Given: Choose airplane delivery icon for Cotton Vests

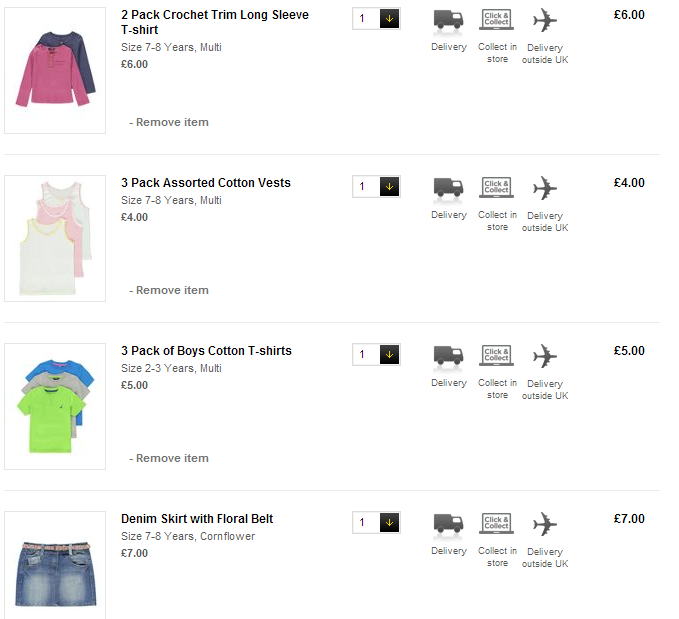Looking at the screenshot, I should pos(544,188).
